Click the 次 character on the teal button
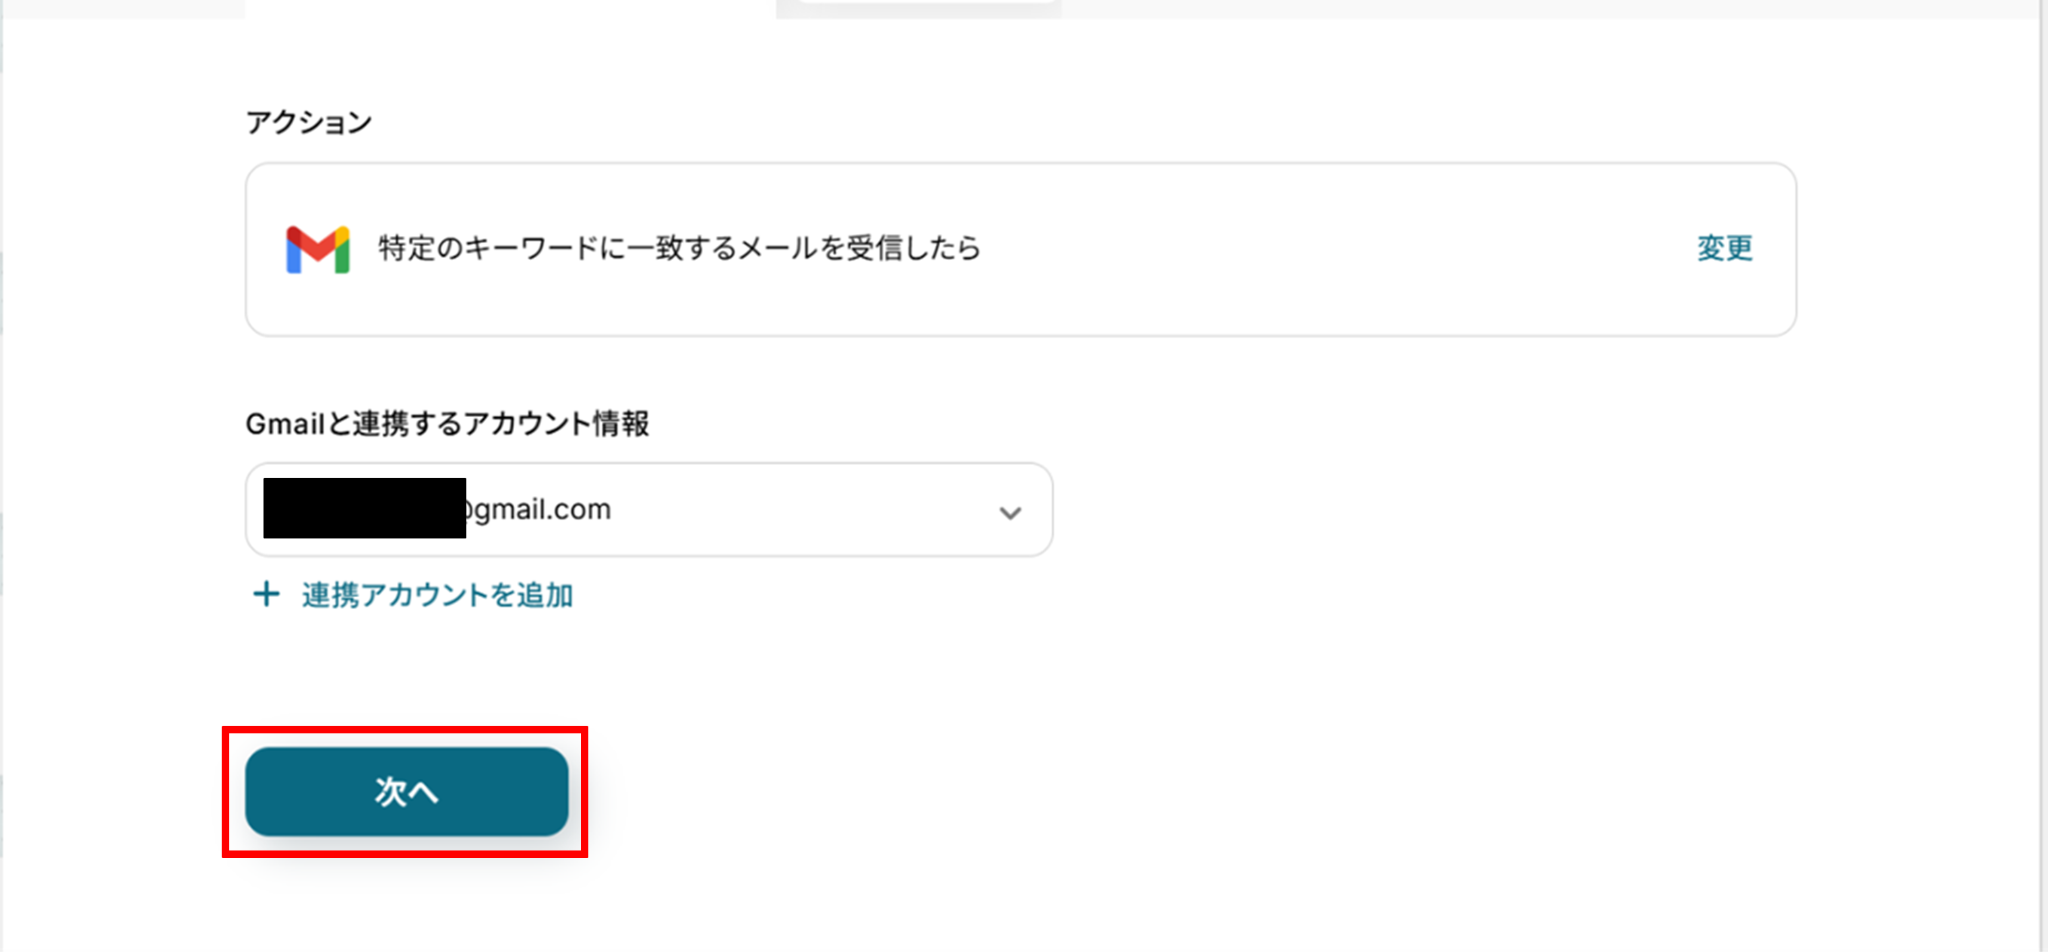Viewport: 2048px width, 952px height. click(x=390, y=791)
